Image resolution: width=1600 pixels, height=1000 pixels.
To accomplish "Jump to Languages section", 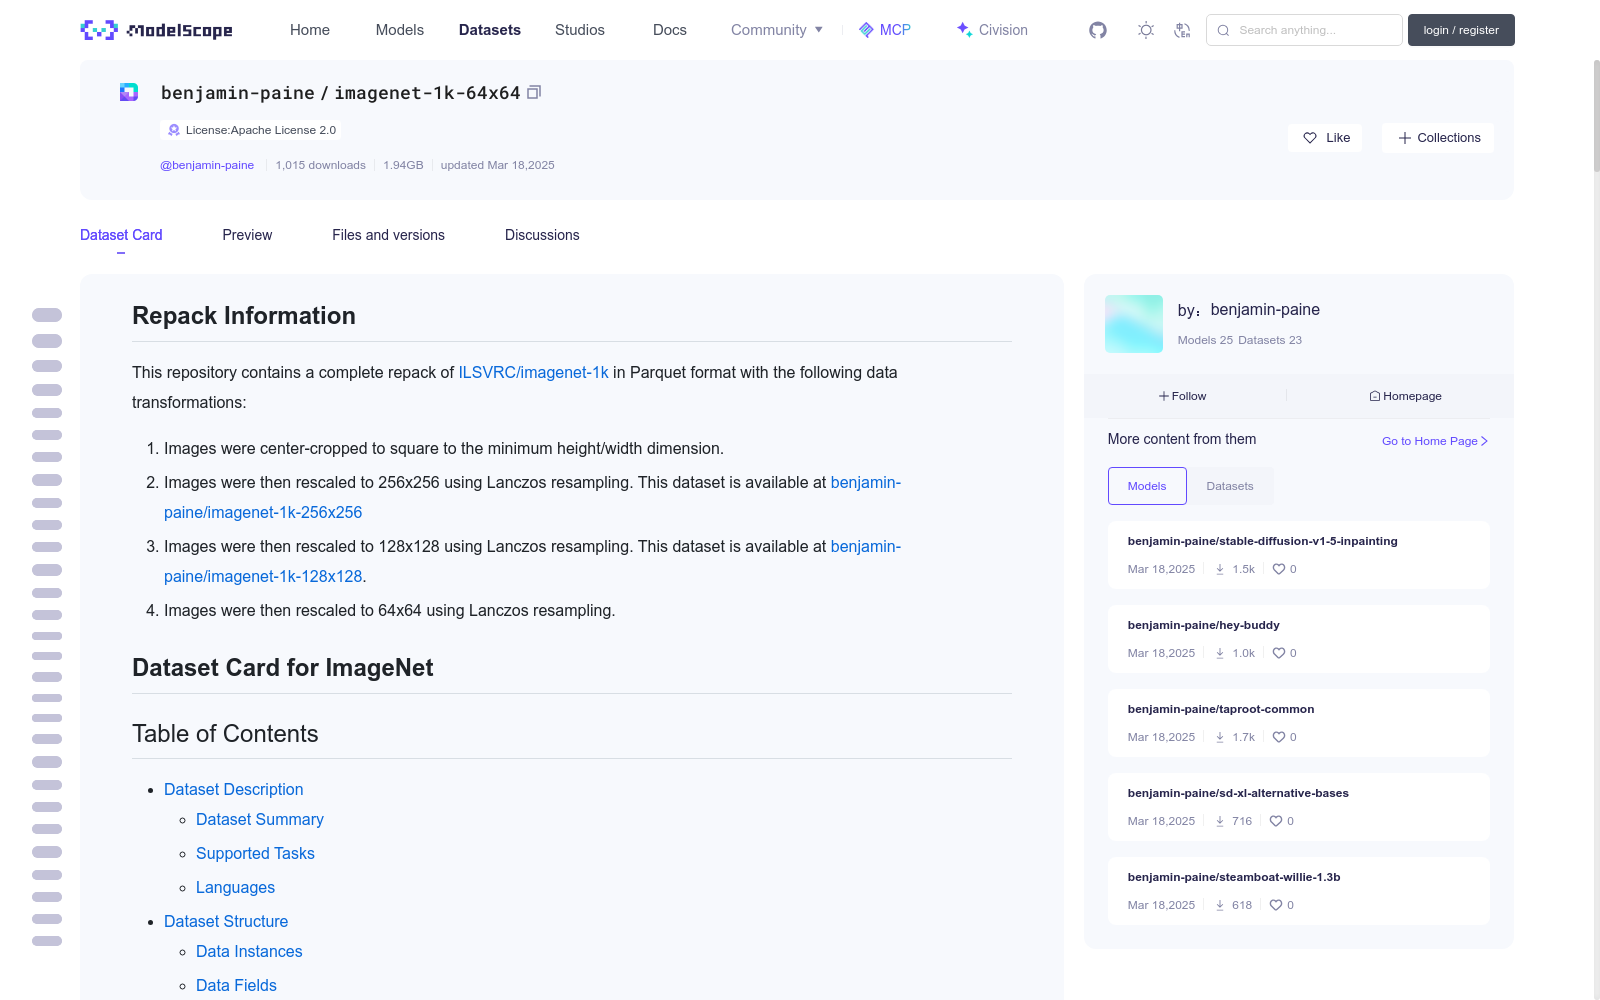I will (235, 887).
